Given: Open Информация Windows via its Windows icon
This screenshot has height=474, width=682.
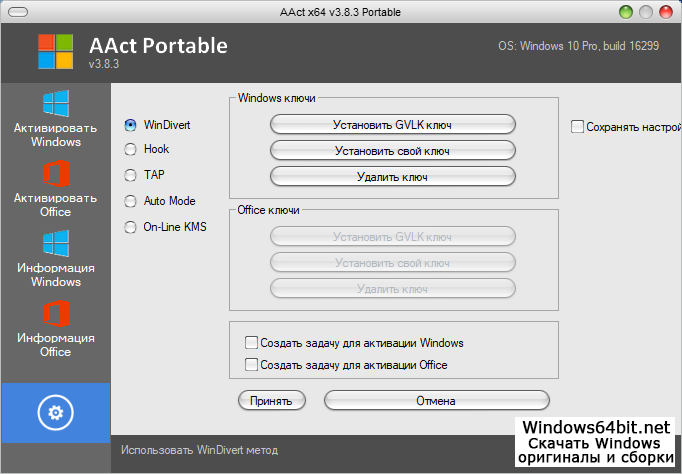Looking at the screenshot, I should coord(55,244).
